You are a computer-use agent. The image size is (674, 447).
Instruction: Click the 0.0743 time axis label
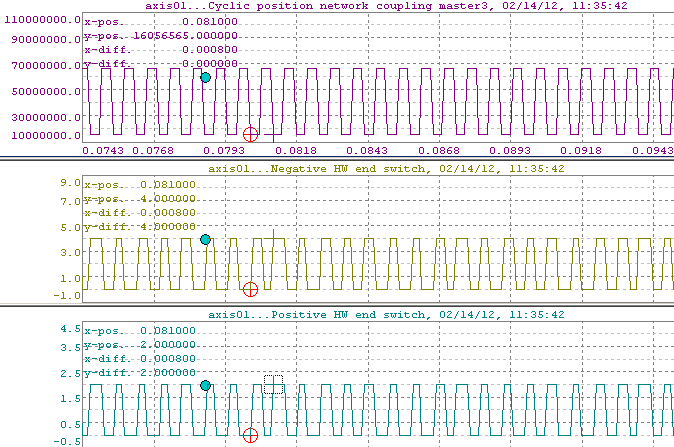[x=103, y=151]
